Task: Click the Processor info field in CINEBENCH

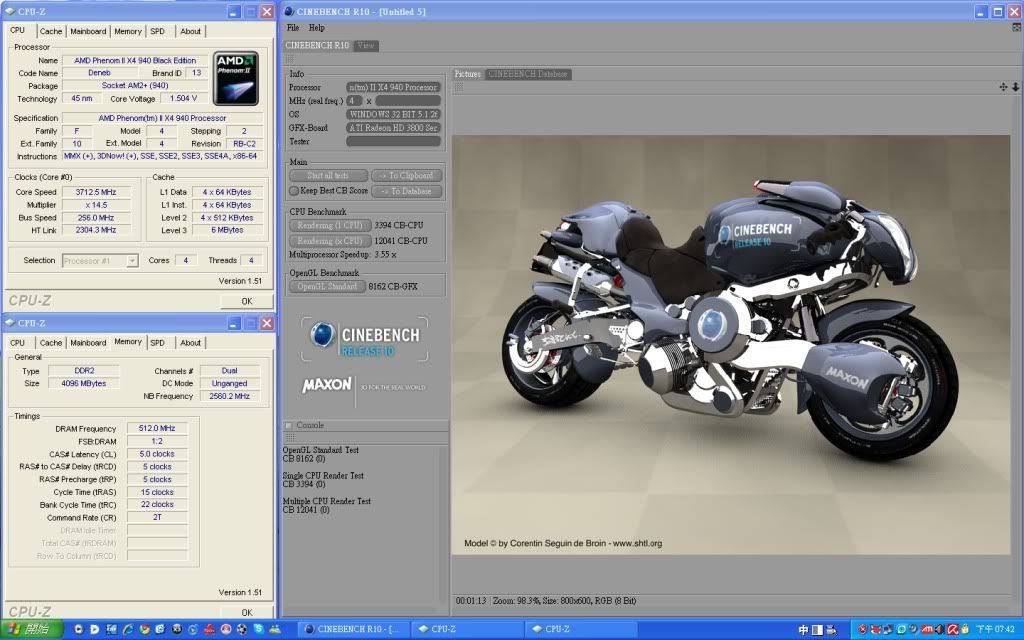Action: pyautogui.click(x=393, y=87)
